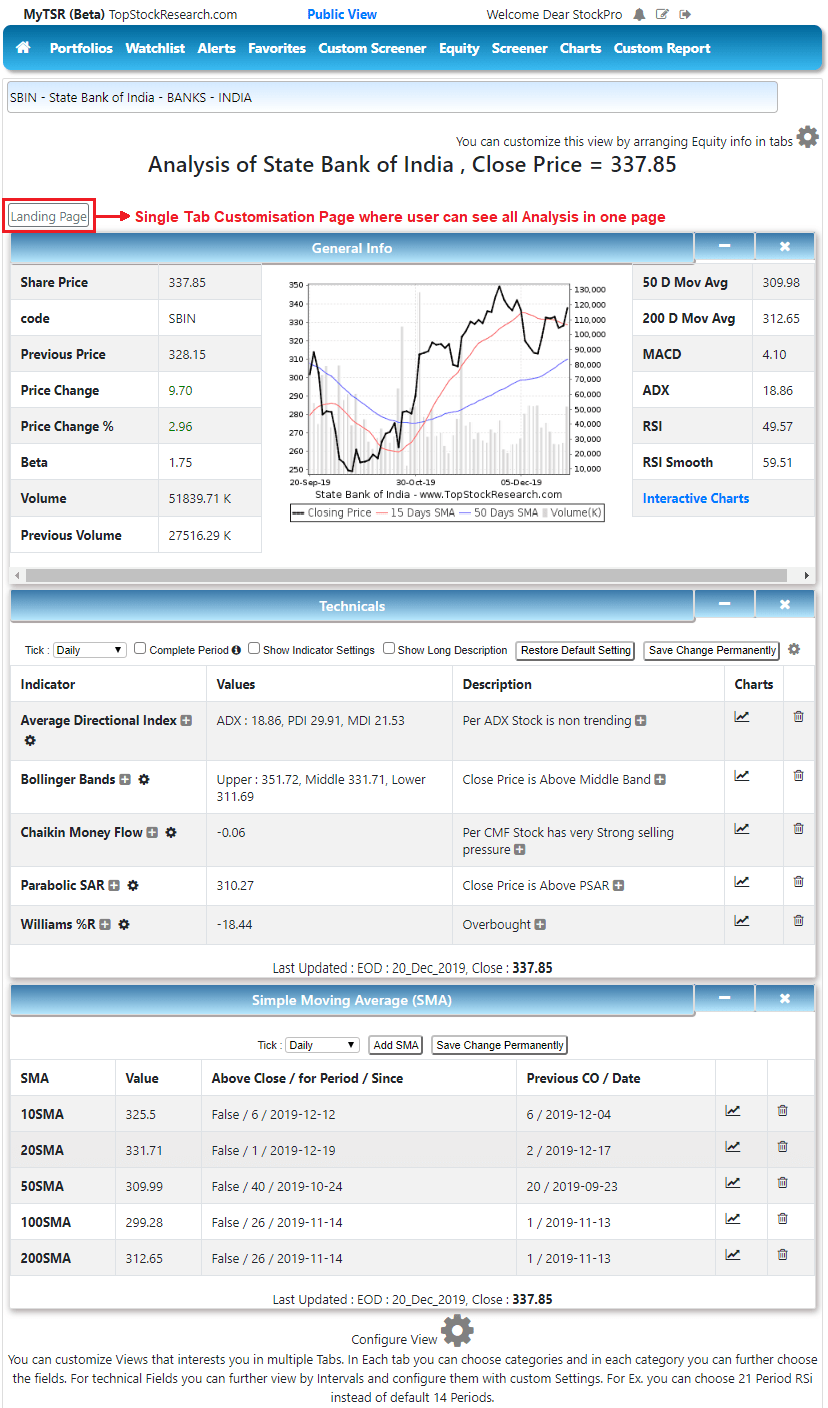Check Show Indicator Settings
The image size is (828, 1408).
pos(254,649)
